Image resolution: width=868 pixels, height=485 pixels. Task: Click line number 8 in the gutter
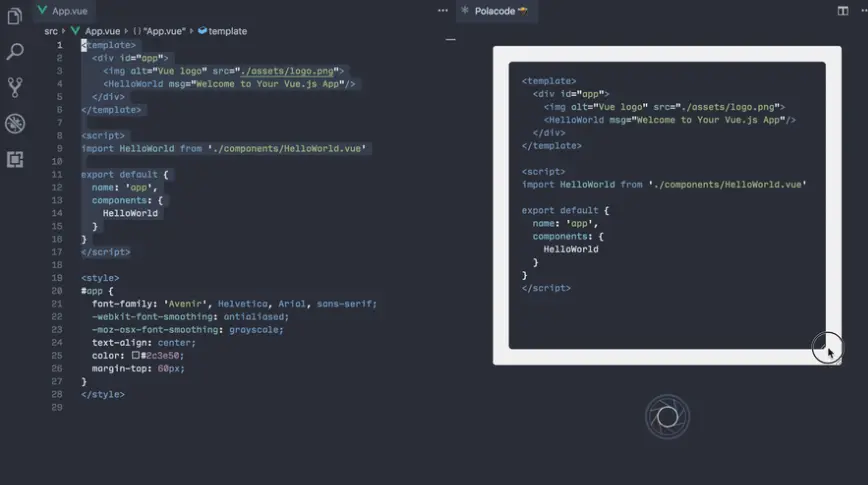59,136
